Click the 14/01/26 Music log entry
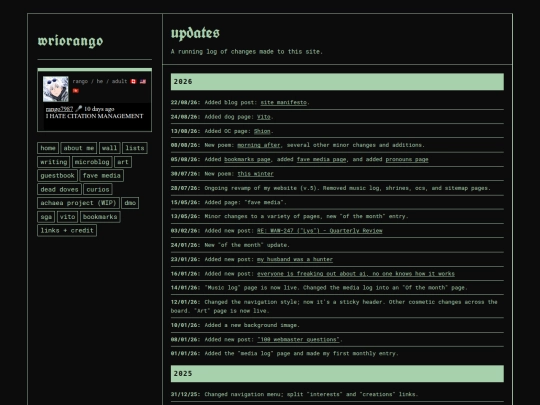Viewport: 540px width, 405px height. tap(337, 288)
